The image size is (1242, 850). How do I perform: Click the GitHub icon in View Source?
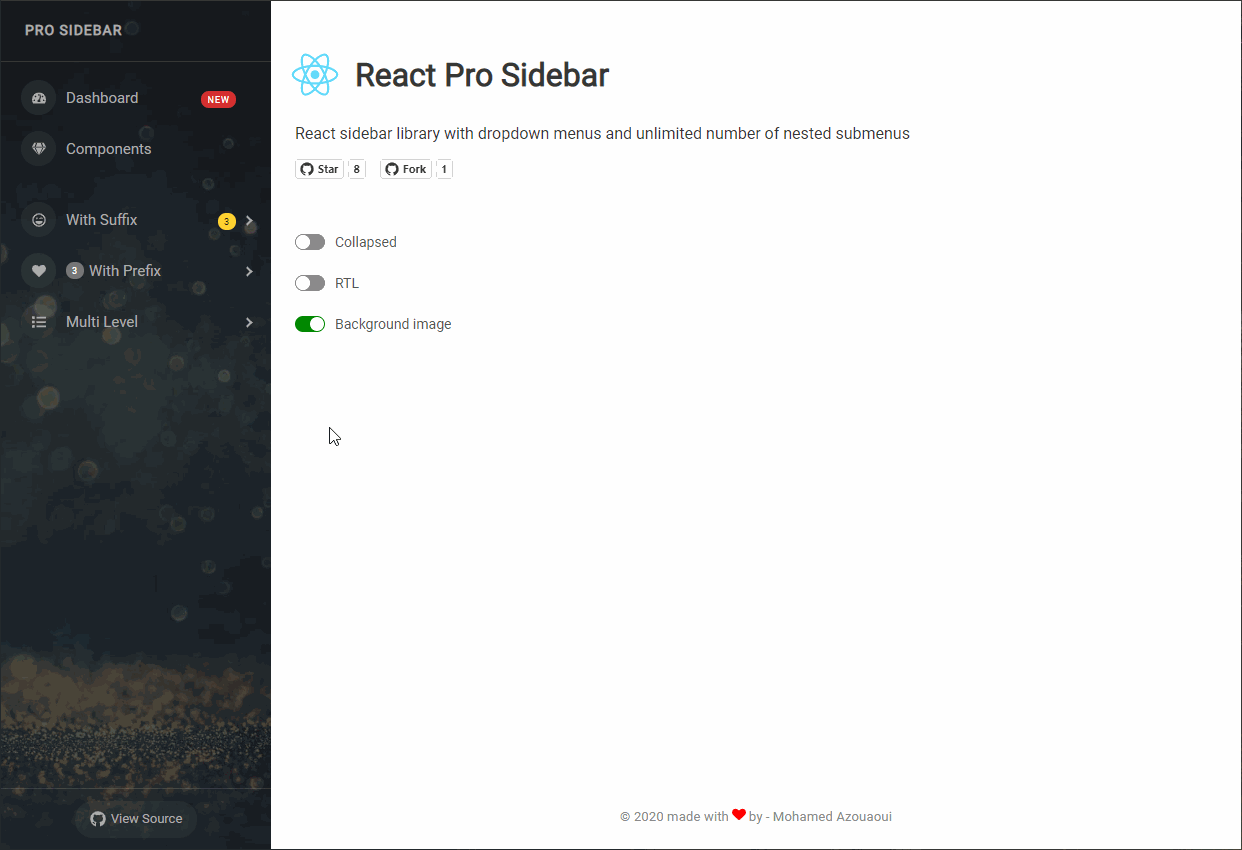pyautogui.click(x=97, y=818)
